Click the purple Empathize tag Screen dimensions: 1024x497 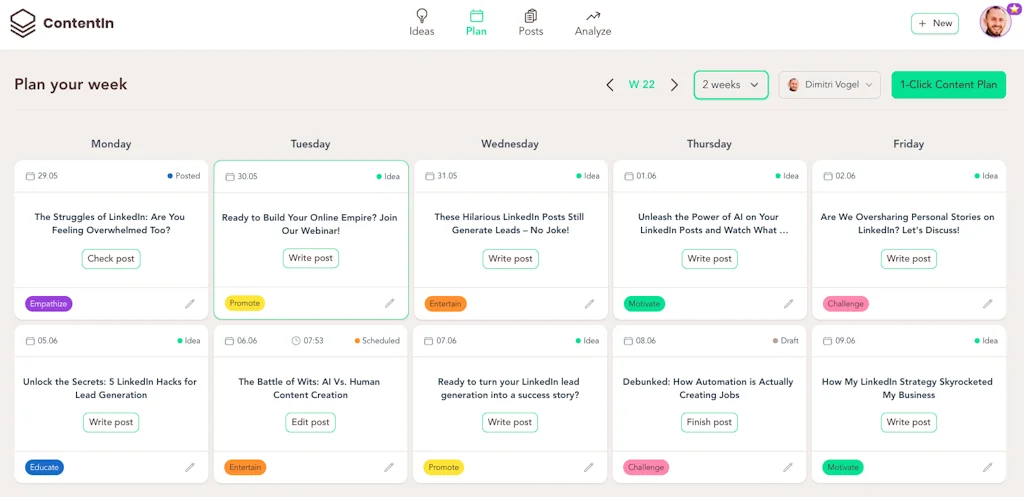pos(49,303)
